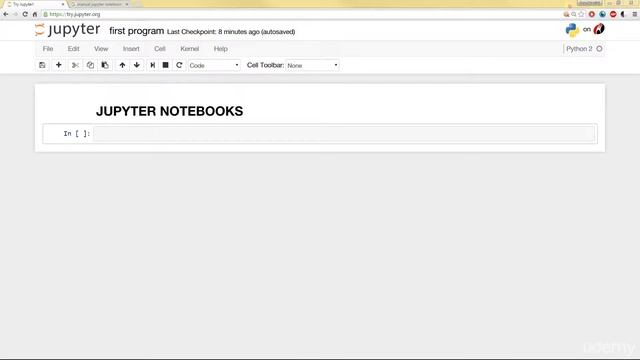Focus the empty In [ ] code cell

pyautogui.click(x=344, y=133)
